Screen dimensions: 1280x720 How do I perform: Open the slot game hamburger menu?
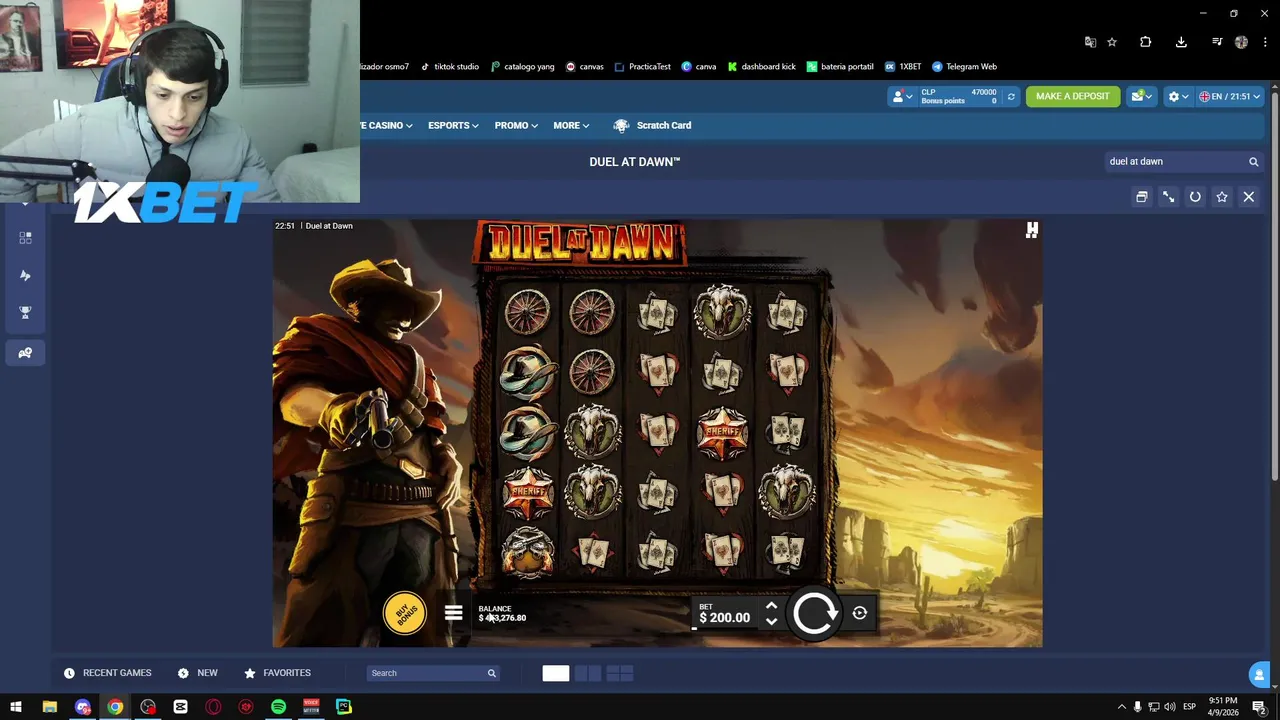453,613
